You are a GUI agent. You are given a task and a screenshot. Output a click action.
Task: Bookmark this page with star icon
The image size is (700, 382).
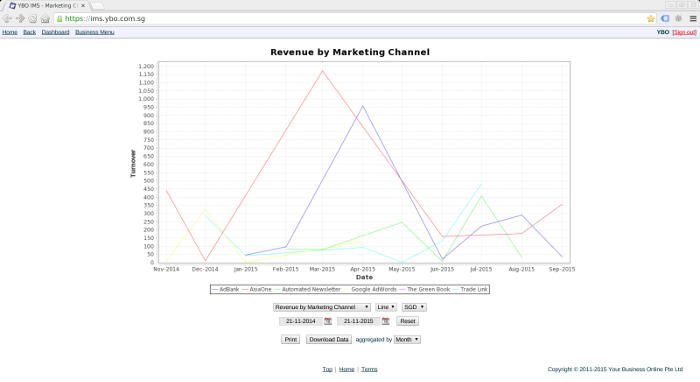pyautogui.click(x=650, y=19)
